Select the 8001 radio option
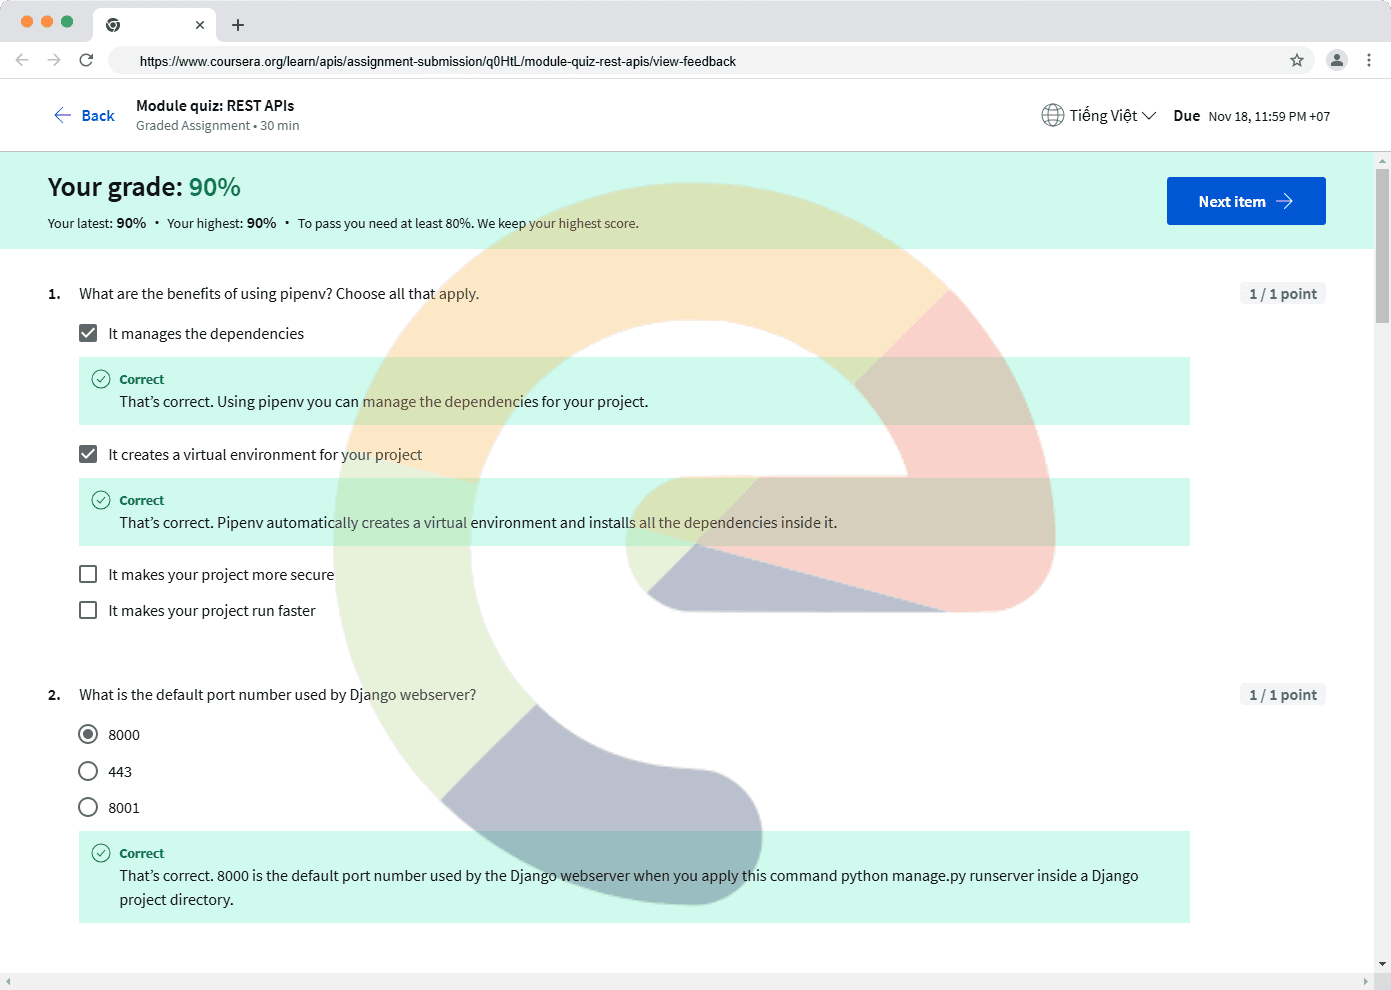The height and width of the screenshot is (990, 1391). pyautogui.click(x=88, y=807)
